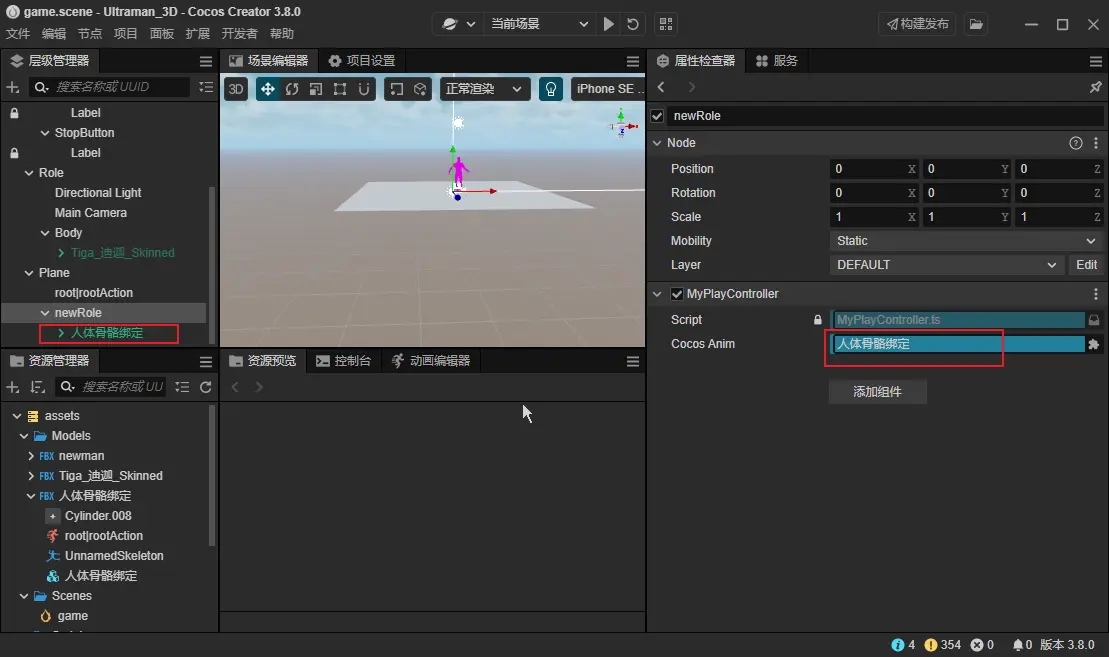Click the play preview button

pos(609,24)
